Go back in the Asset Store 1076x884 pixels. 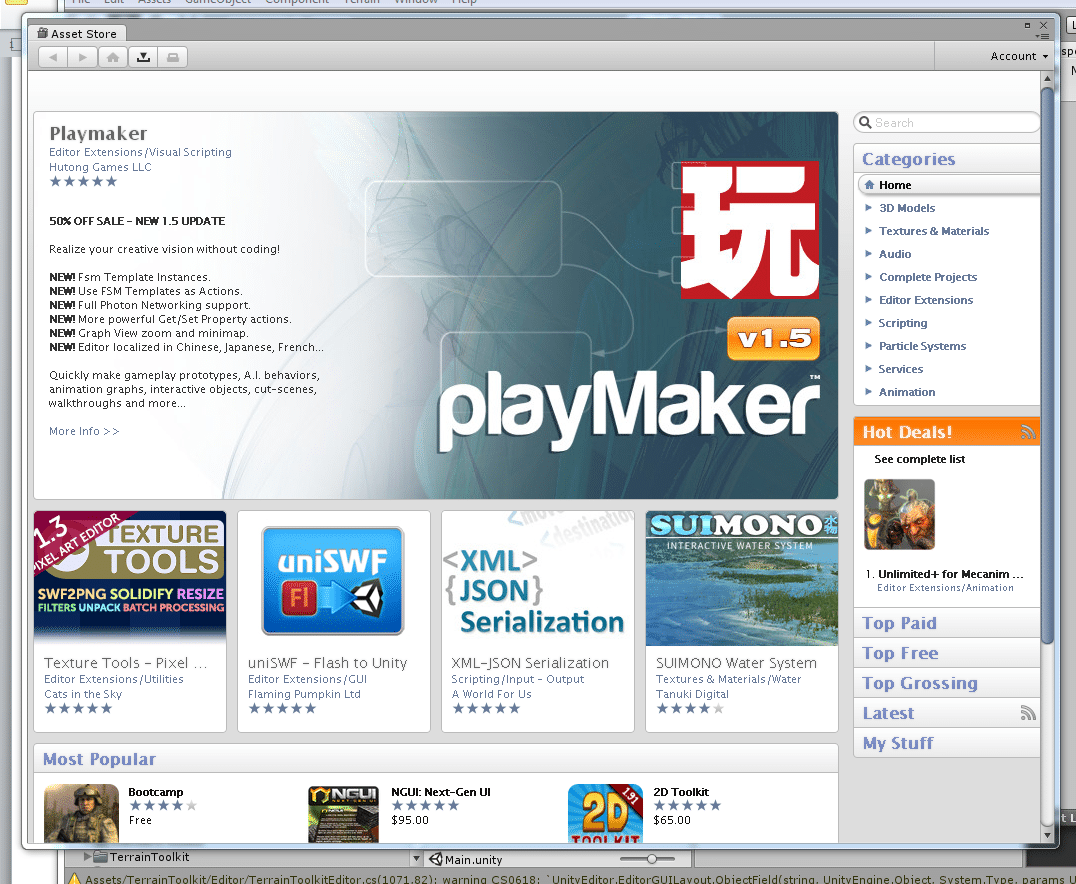click(53, 57)
